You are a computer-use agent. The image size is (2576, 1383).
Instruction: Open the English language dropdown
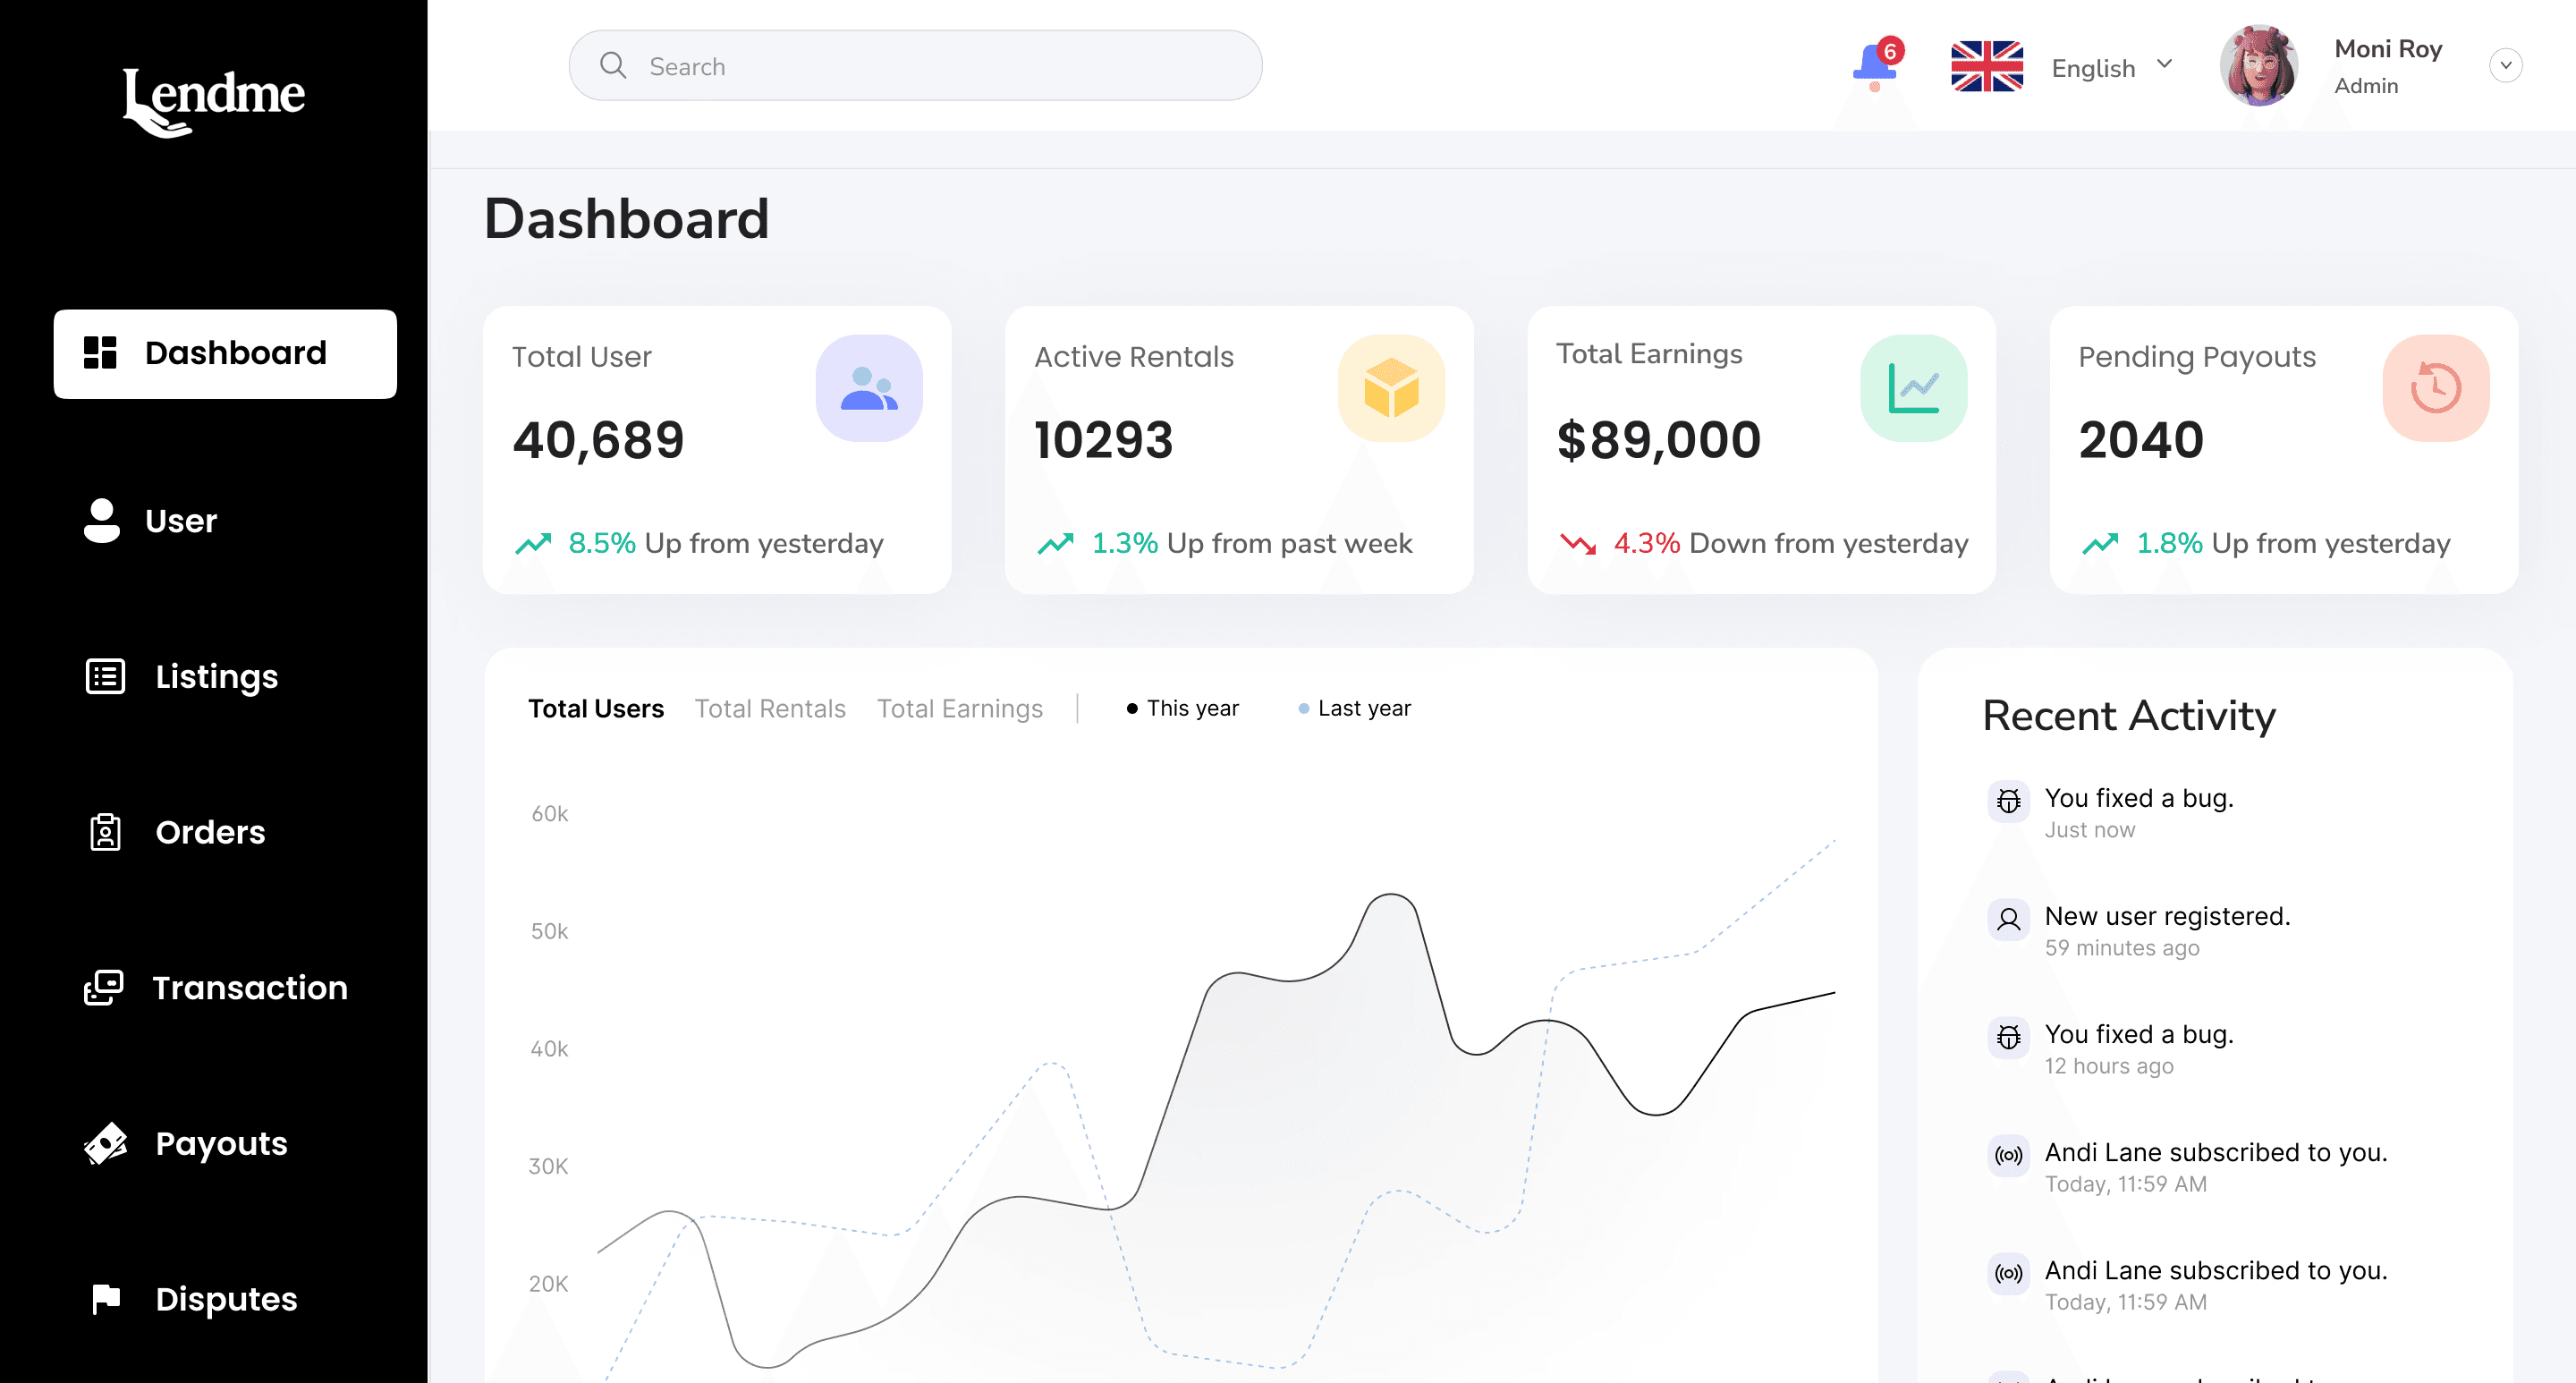click(2110, 67)
